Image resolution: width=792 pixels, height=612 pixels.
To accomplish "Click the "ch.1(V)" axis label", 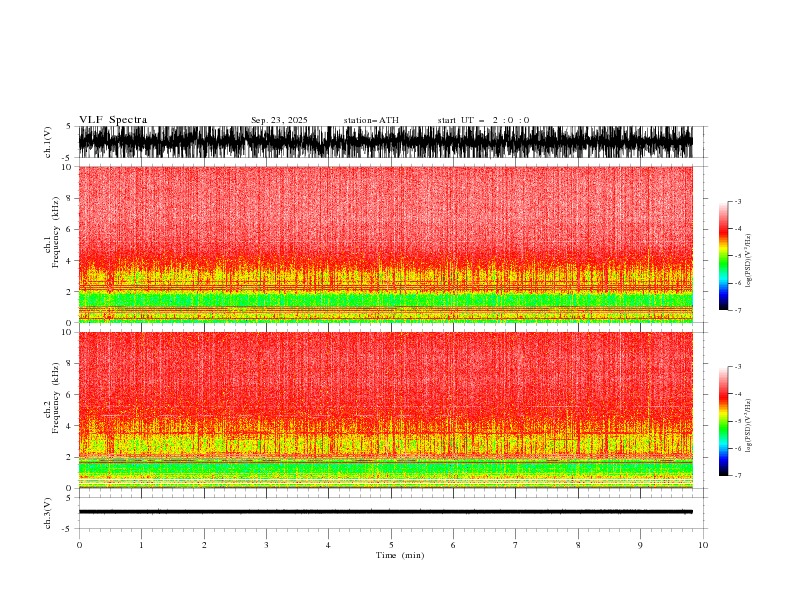I will click(x=48, y=142).
